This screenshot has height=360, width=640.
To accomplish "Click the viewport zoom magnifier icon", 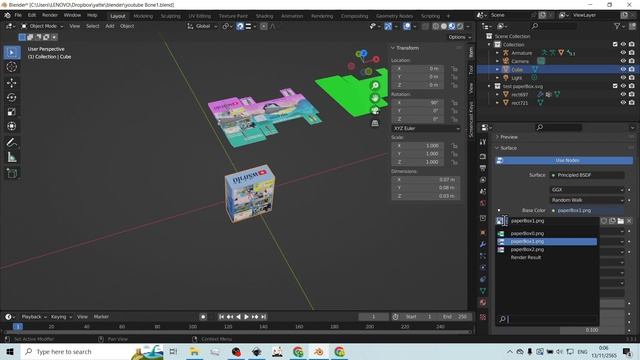I will (x=375, y=86).
